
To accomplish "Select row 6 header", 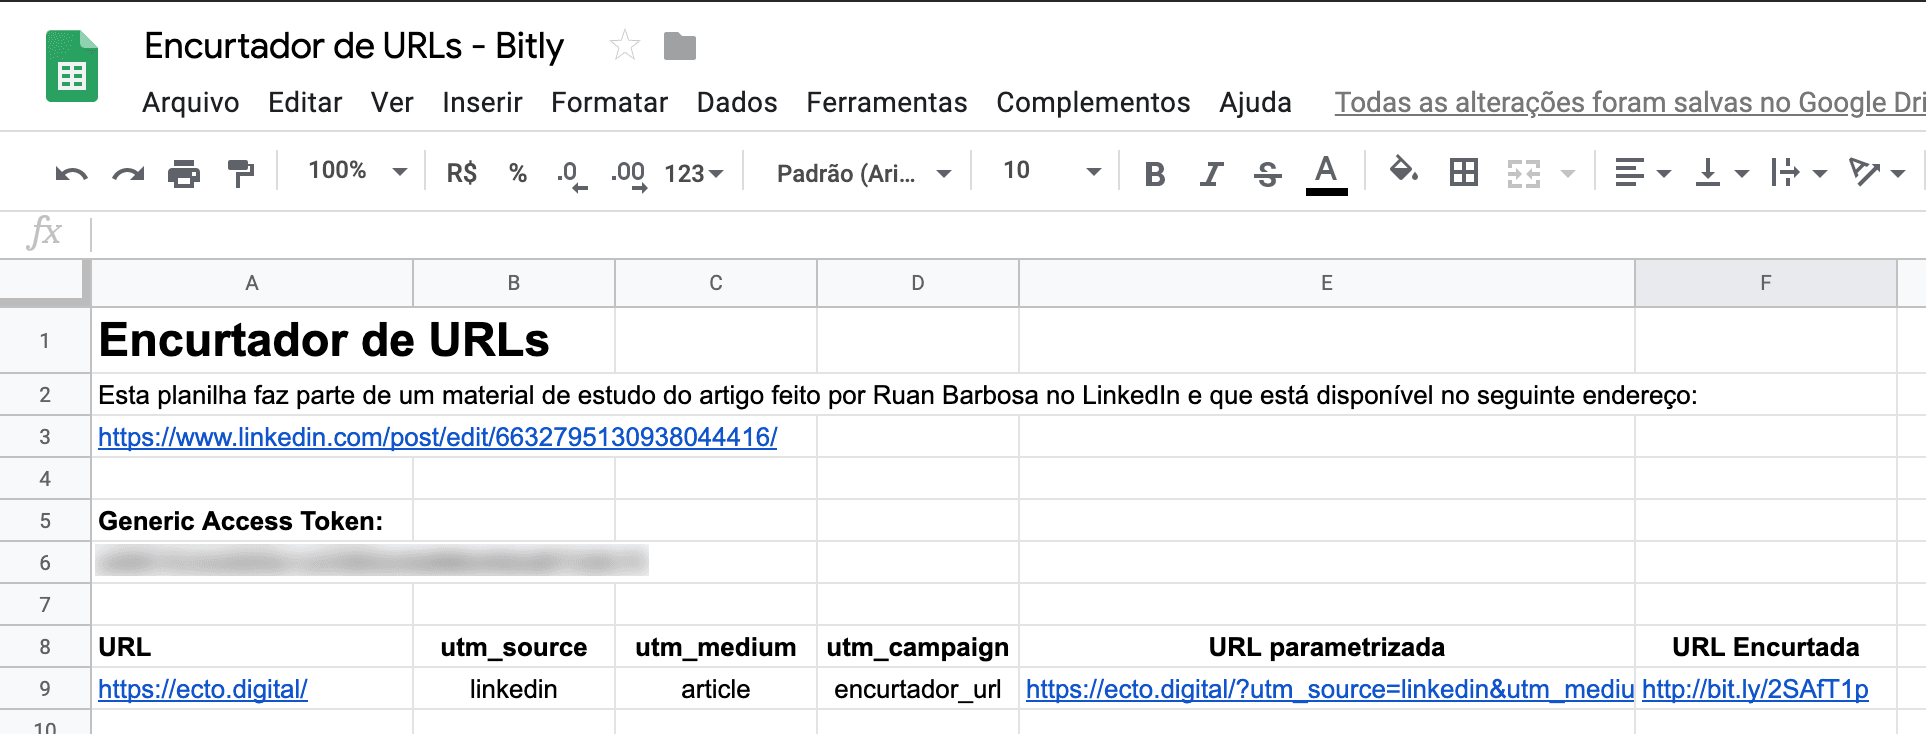I will [45, 562].
